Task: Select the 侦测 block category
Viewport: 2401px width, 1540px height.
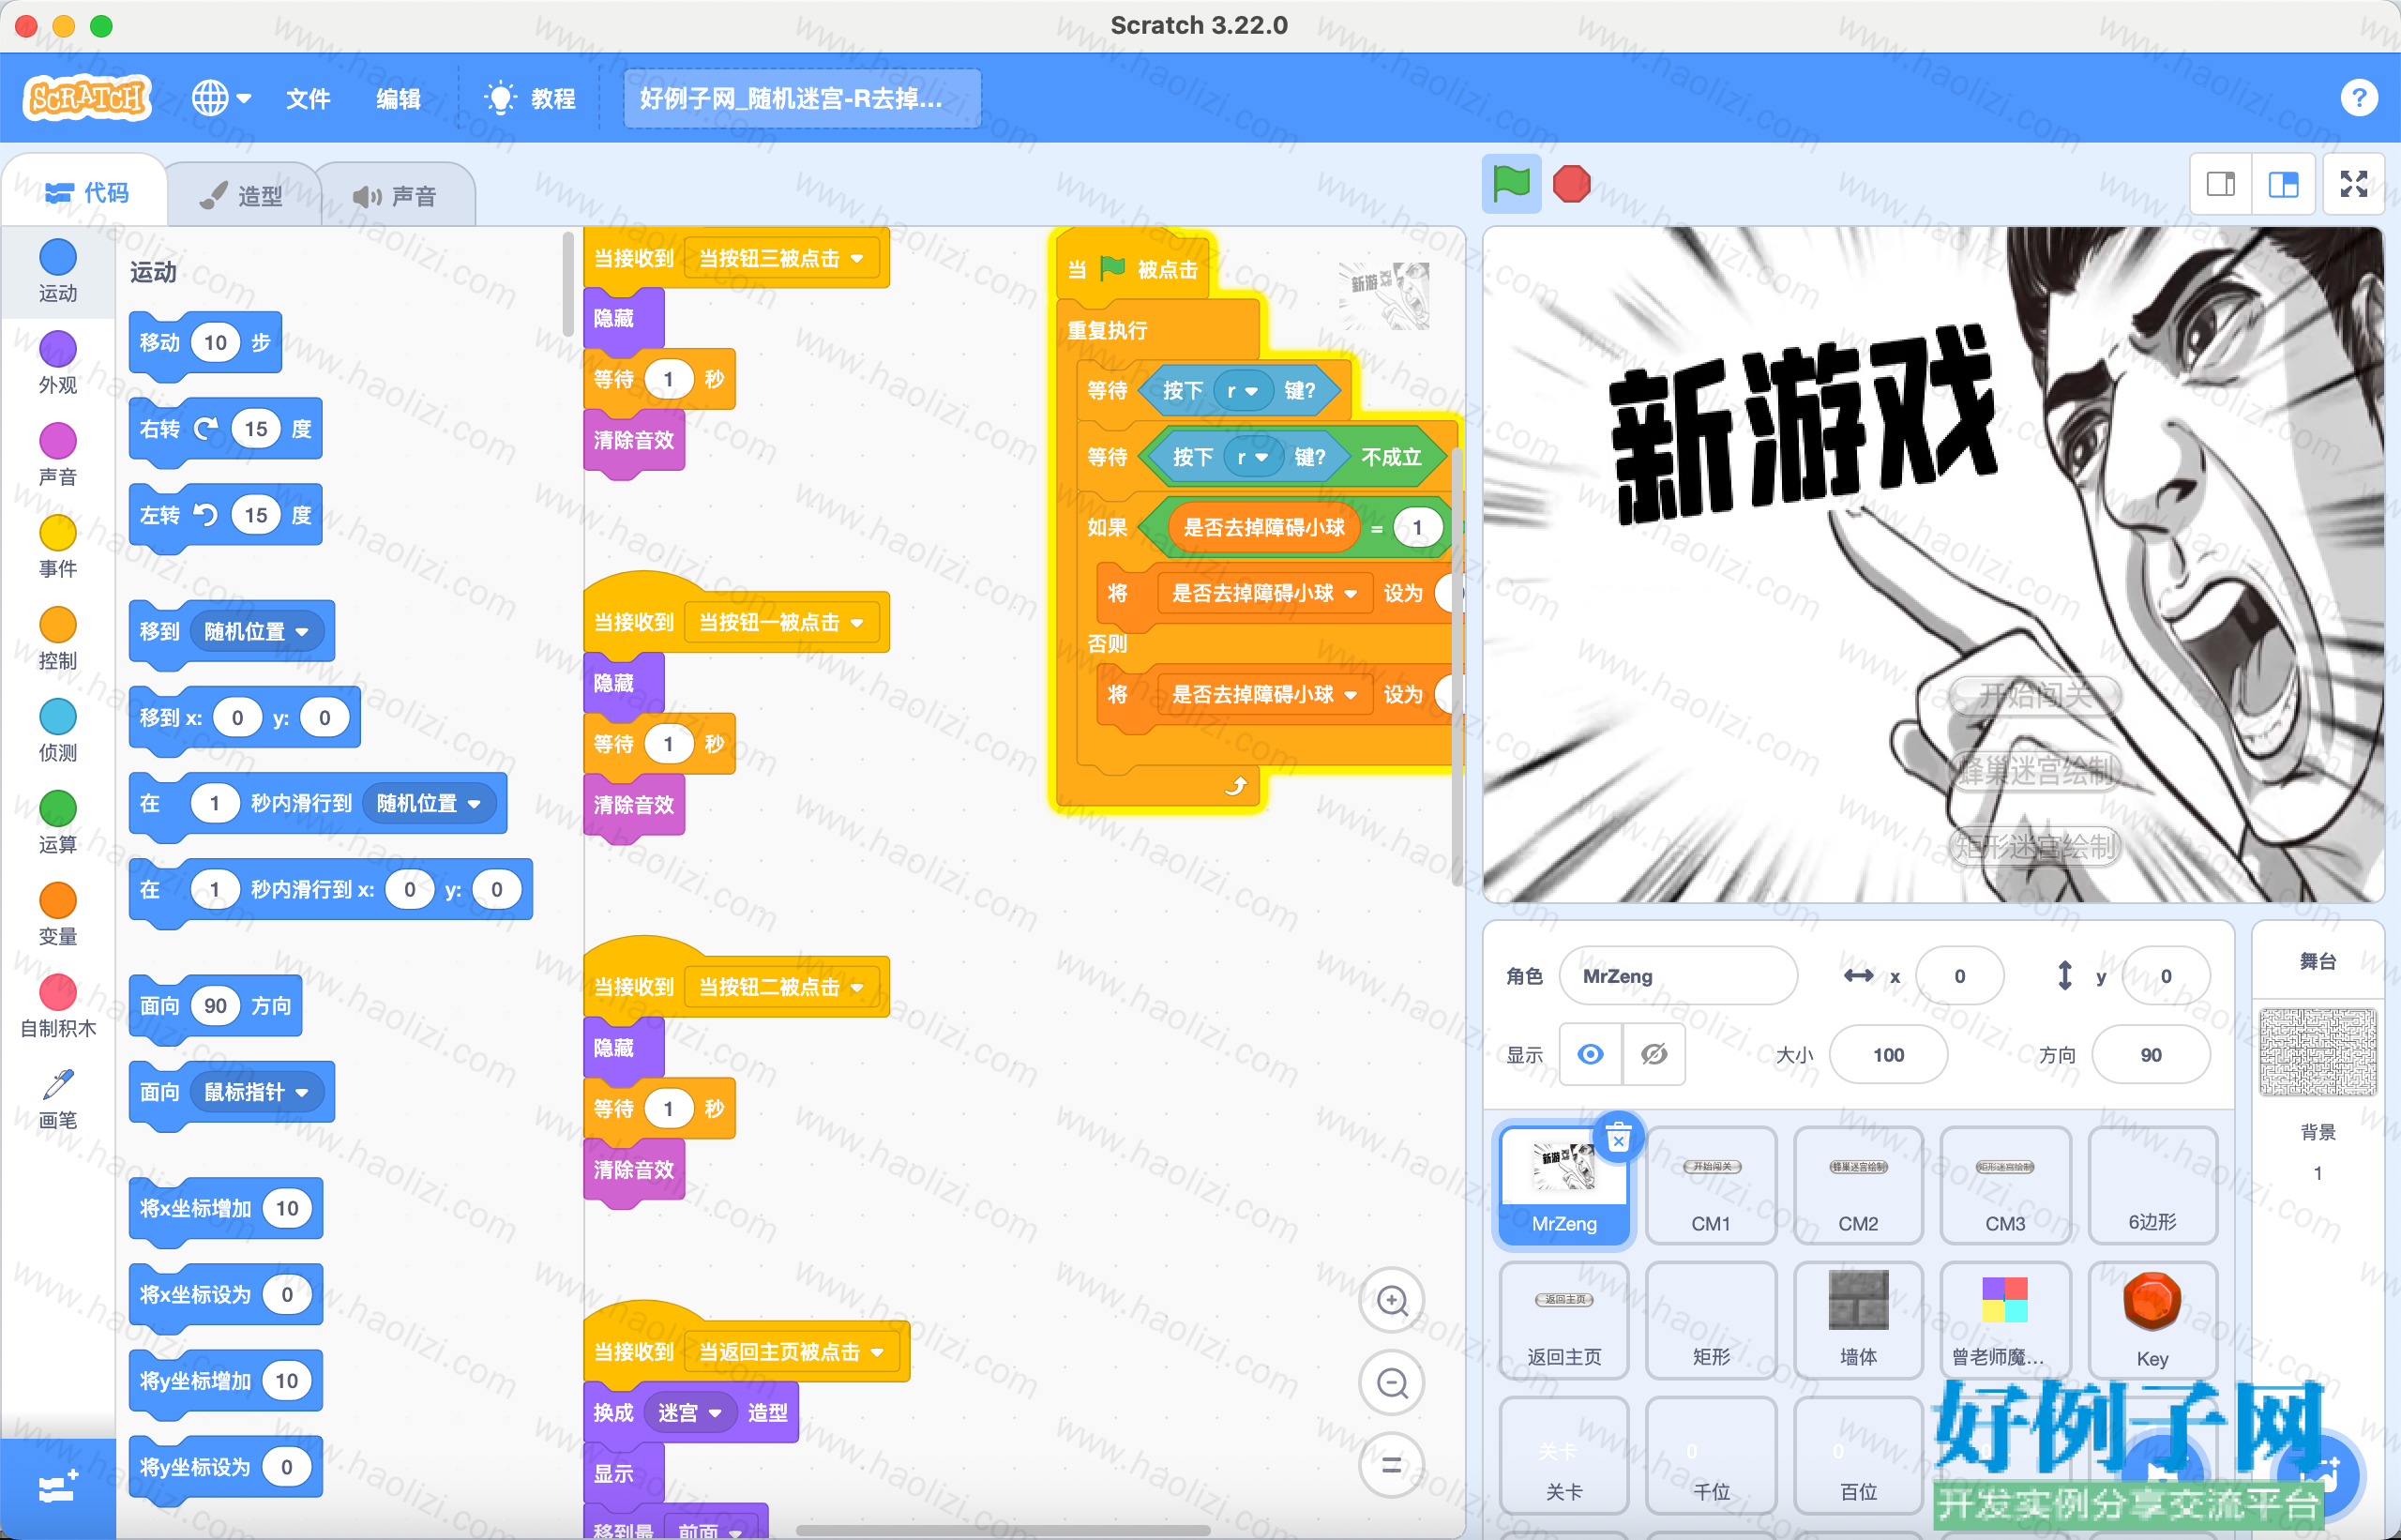Action: click(x=58, y=730)
